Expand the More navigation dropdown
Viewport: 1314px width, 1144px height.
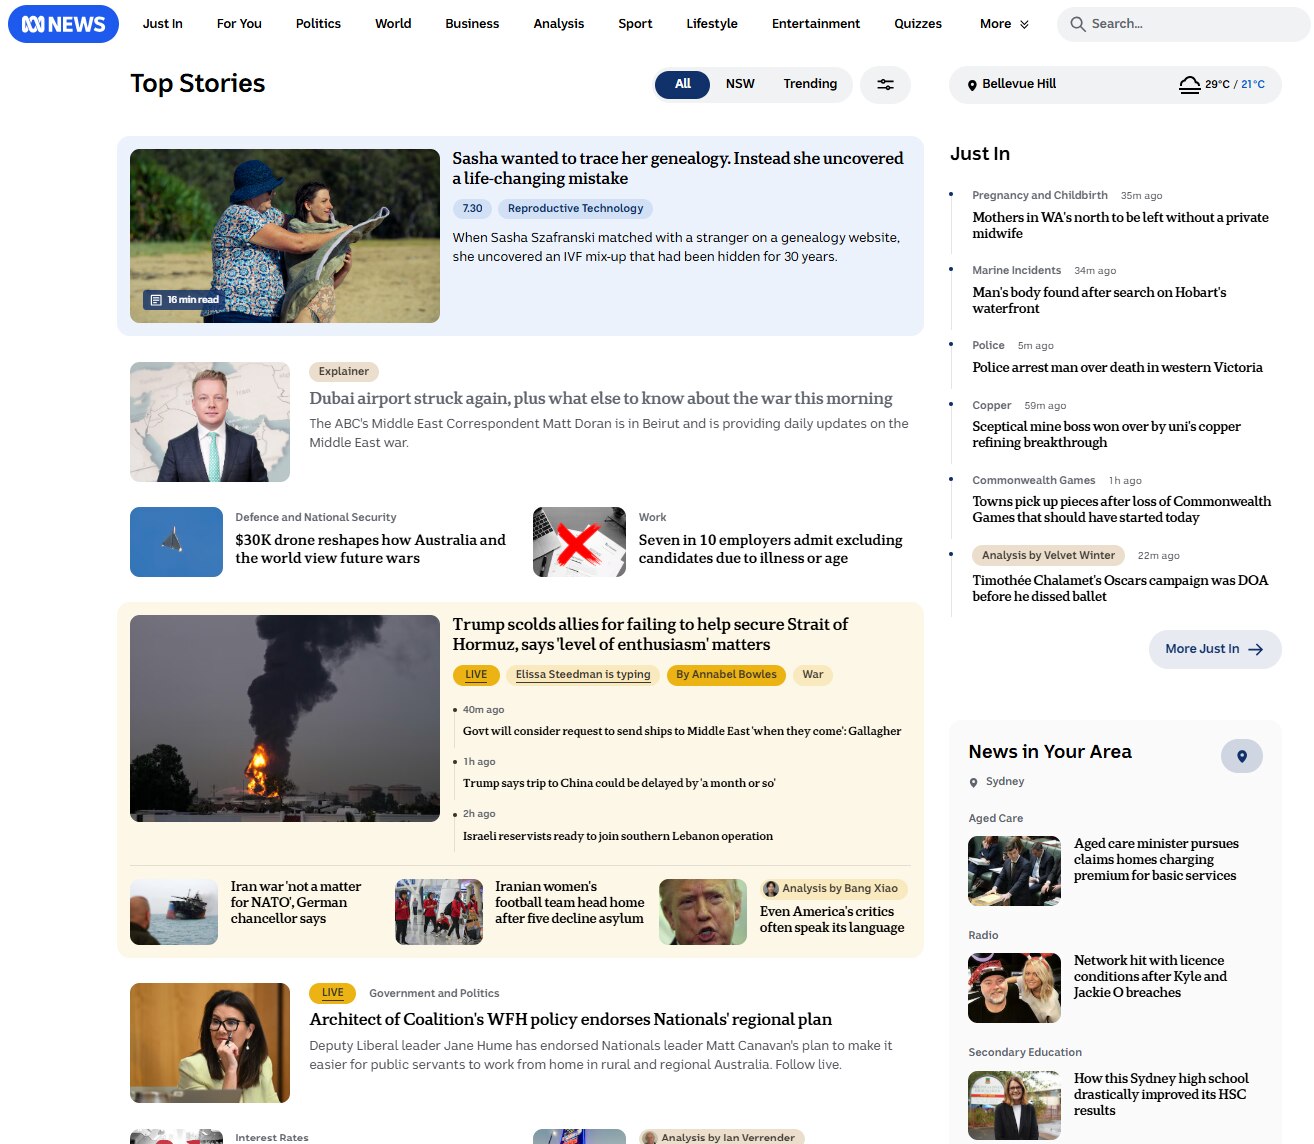(x=1004, y=24)
